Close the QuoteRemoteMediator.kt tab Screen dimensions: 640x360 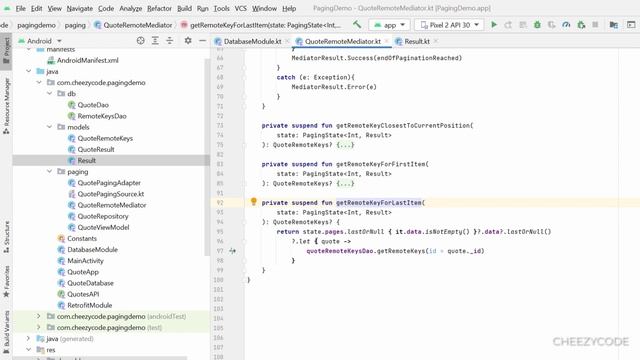(387, 41)
